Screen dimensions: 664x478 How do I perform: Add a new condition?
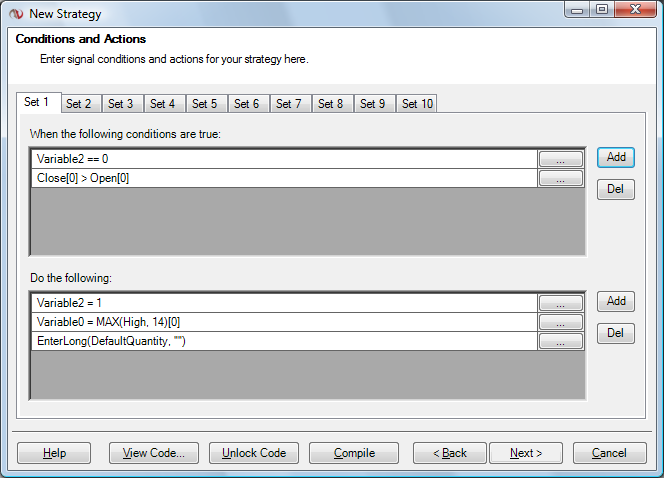tap(616, 157)
